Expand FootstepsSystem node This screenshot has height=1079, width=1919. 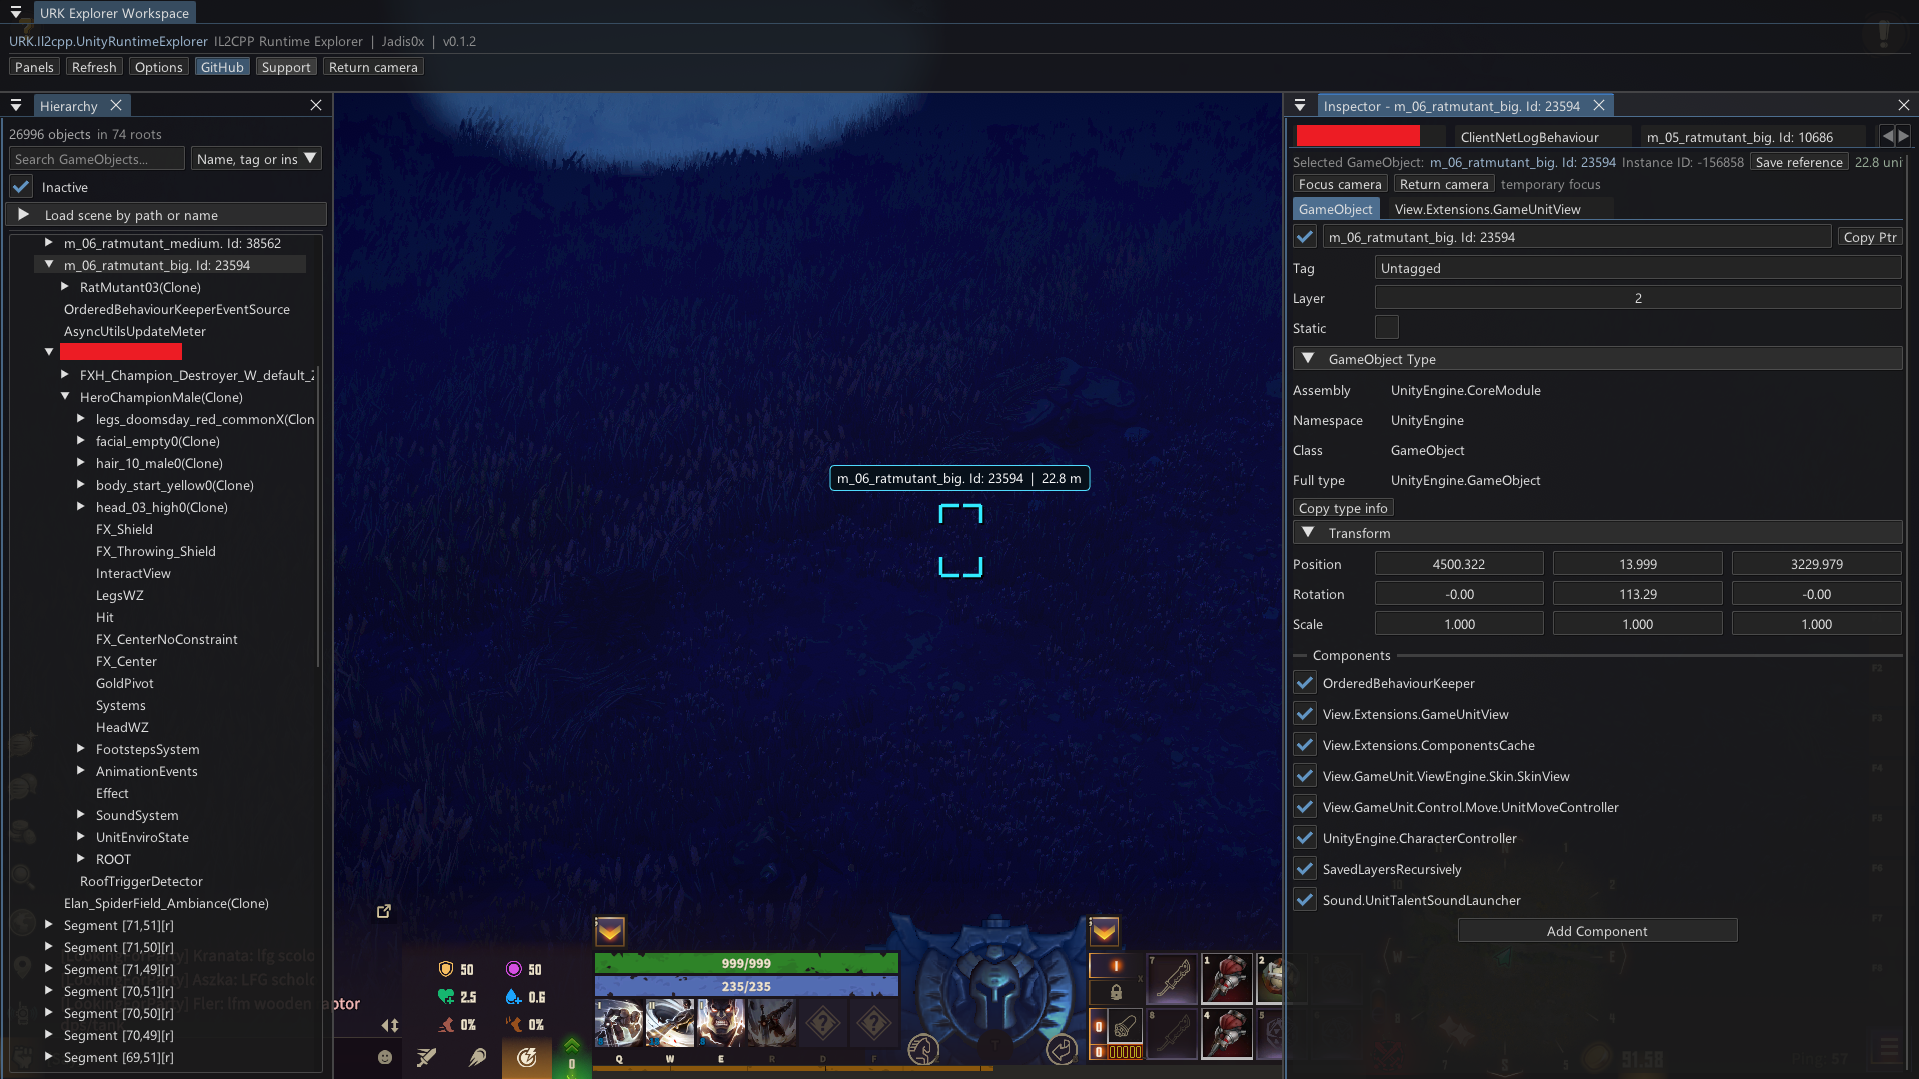(81, 749)
